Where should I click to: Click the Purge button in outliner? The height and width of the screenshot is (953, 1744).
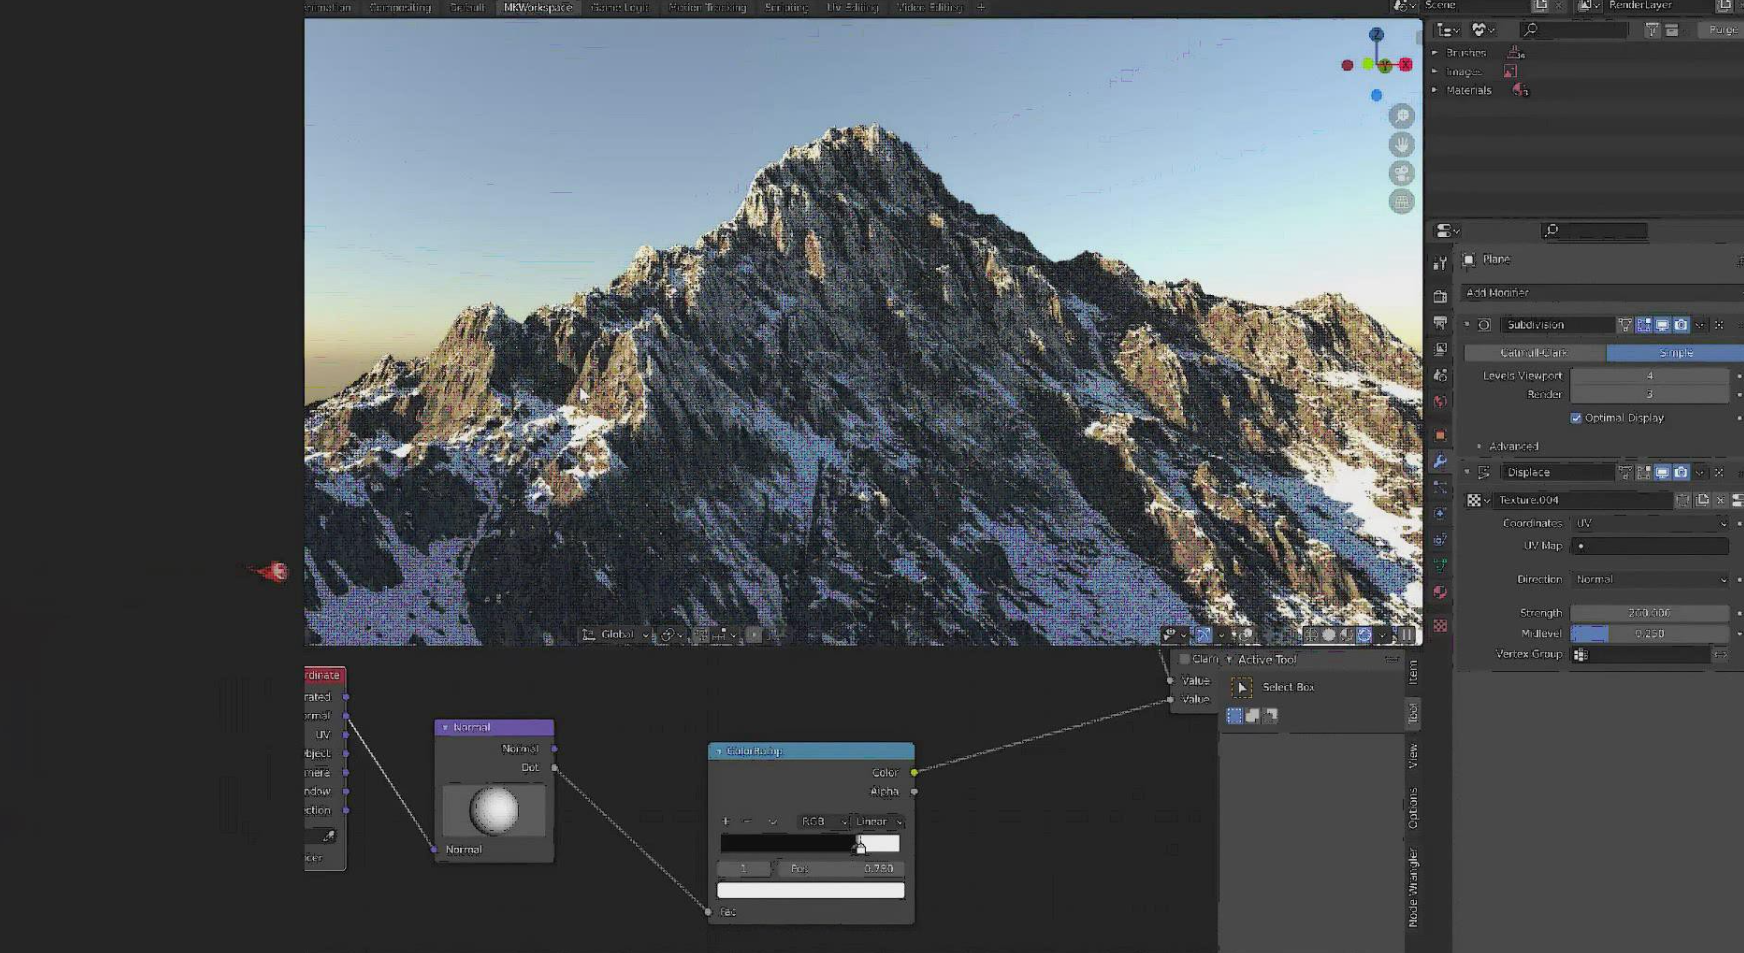click(1721, 30)
